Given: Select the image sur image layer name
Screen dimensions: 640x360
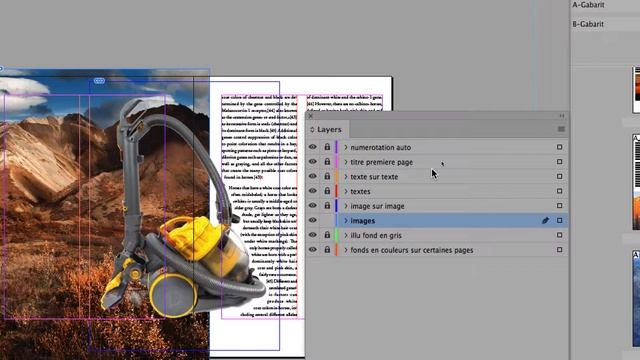Looking at the screenshot, I should [x=378, y=206].
